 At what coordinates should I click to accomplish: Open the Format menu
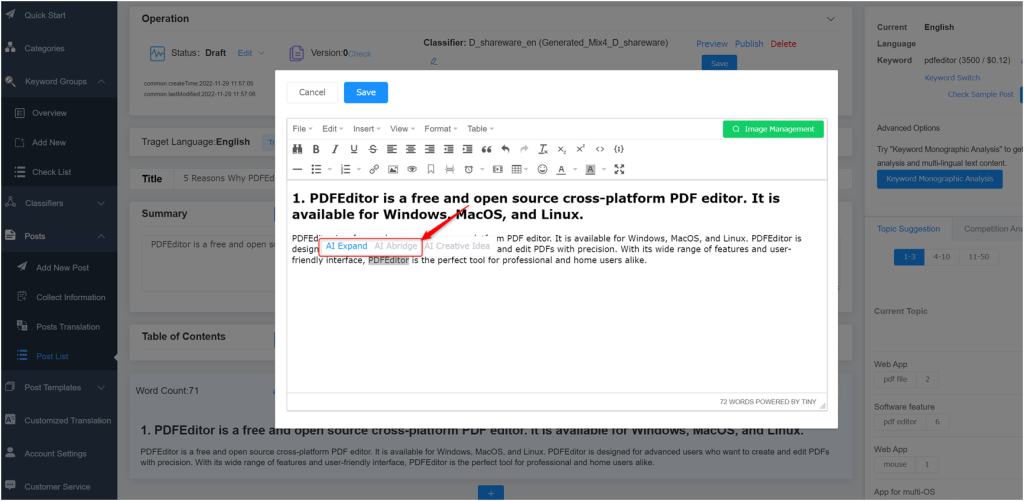coord(441,129)
